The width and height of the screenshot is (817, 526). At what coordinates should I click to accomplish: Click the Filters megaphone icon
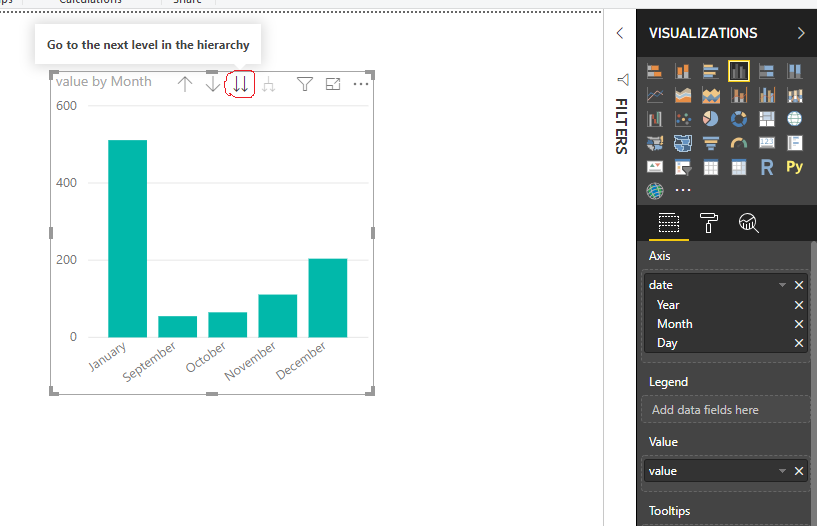click(x=623, y=80)
